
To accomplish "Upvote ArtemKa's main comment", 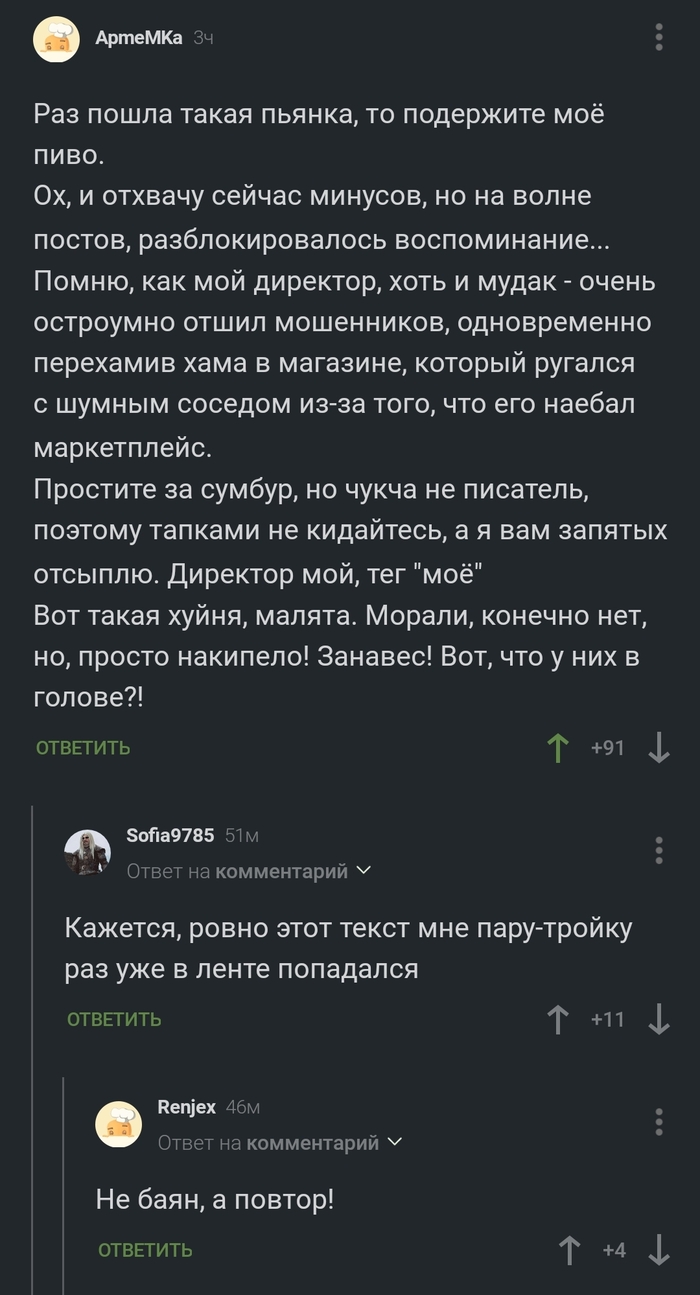I will [x=556, y=747].
